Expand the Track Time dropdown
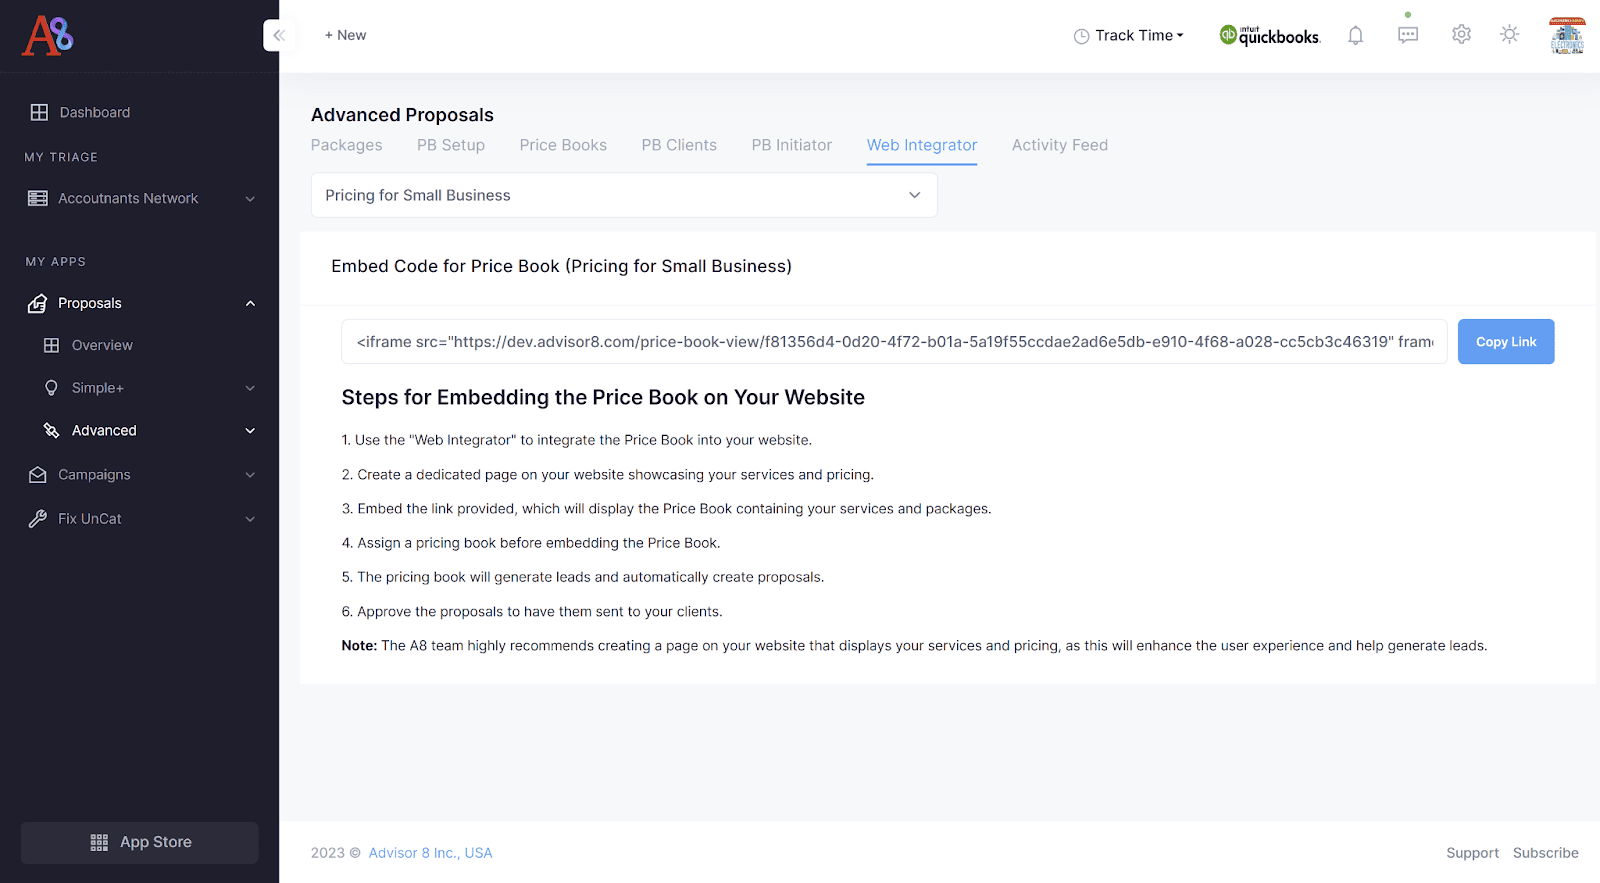Viewport: 1600px width, 883px height. 1129,36
